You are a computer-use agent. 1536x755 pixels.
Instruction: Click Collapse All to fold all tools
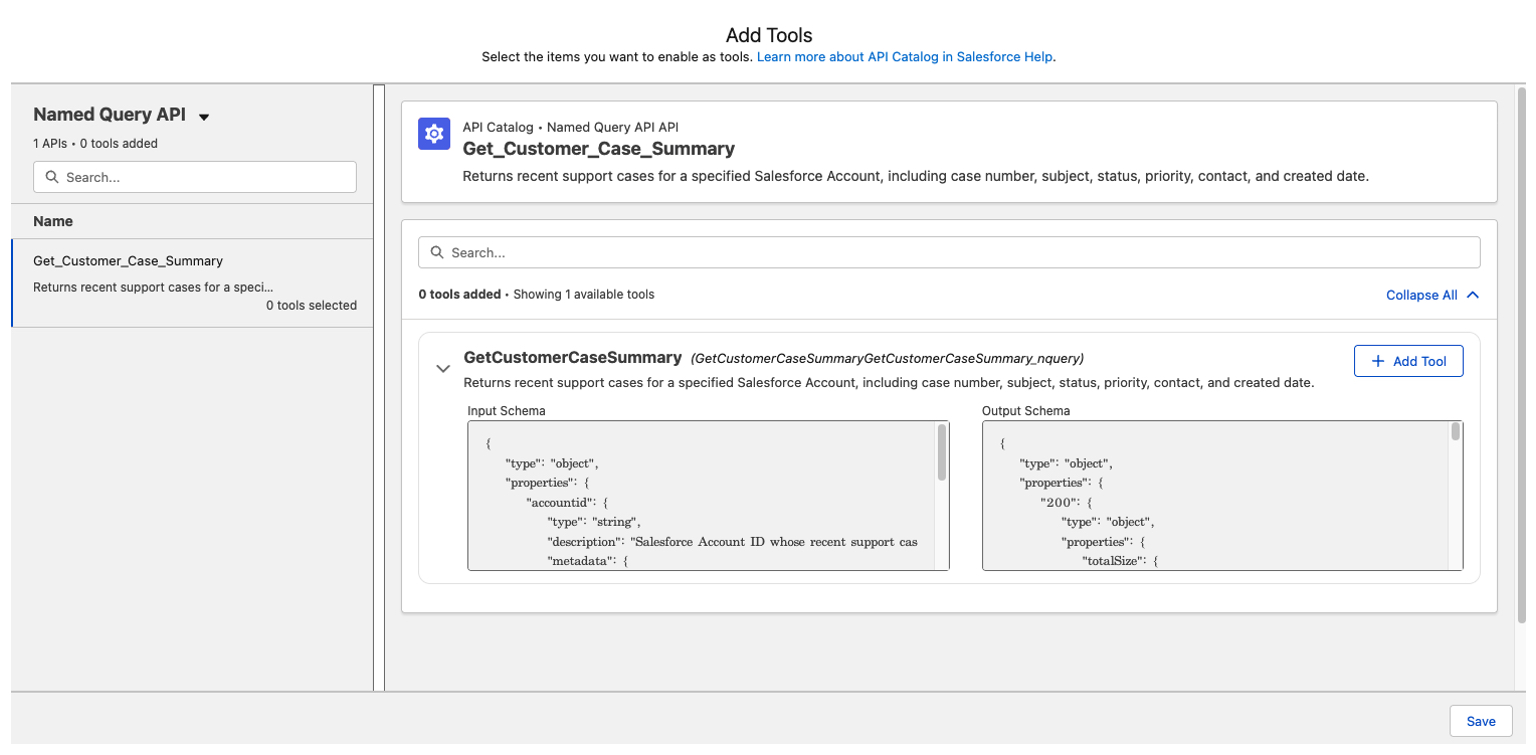click(x=1432, y=295)
